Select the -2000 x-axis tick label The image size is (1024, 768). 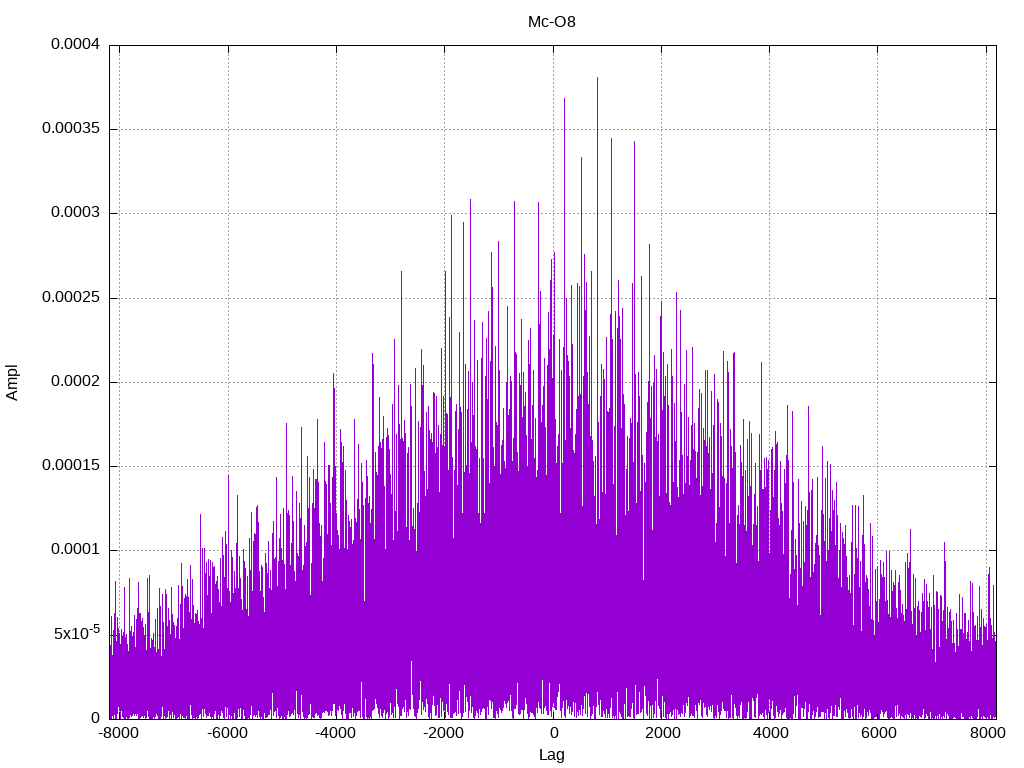pyautogui.click(x=443, y=733)
